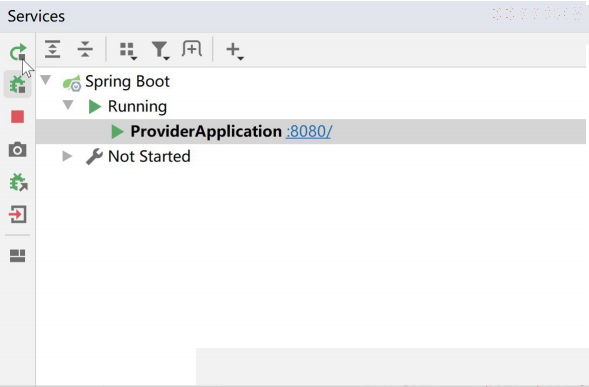Open the :8080/ port link

point(309,132)
